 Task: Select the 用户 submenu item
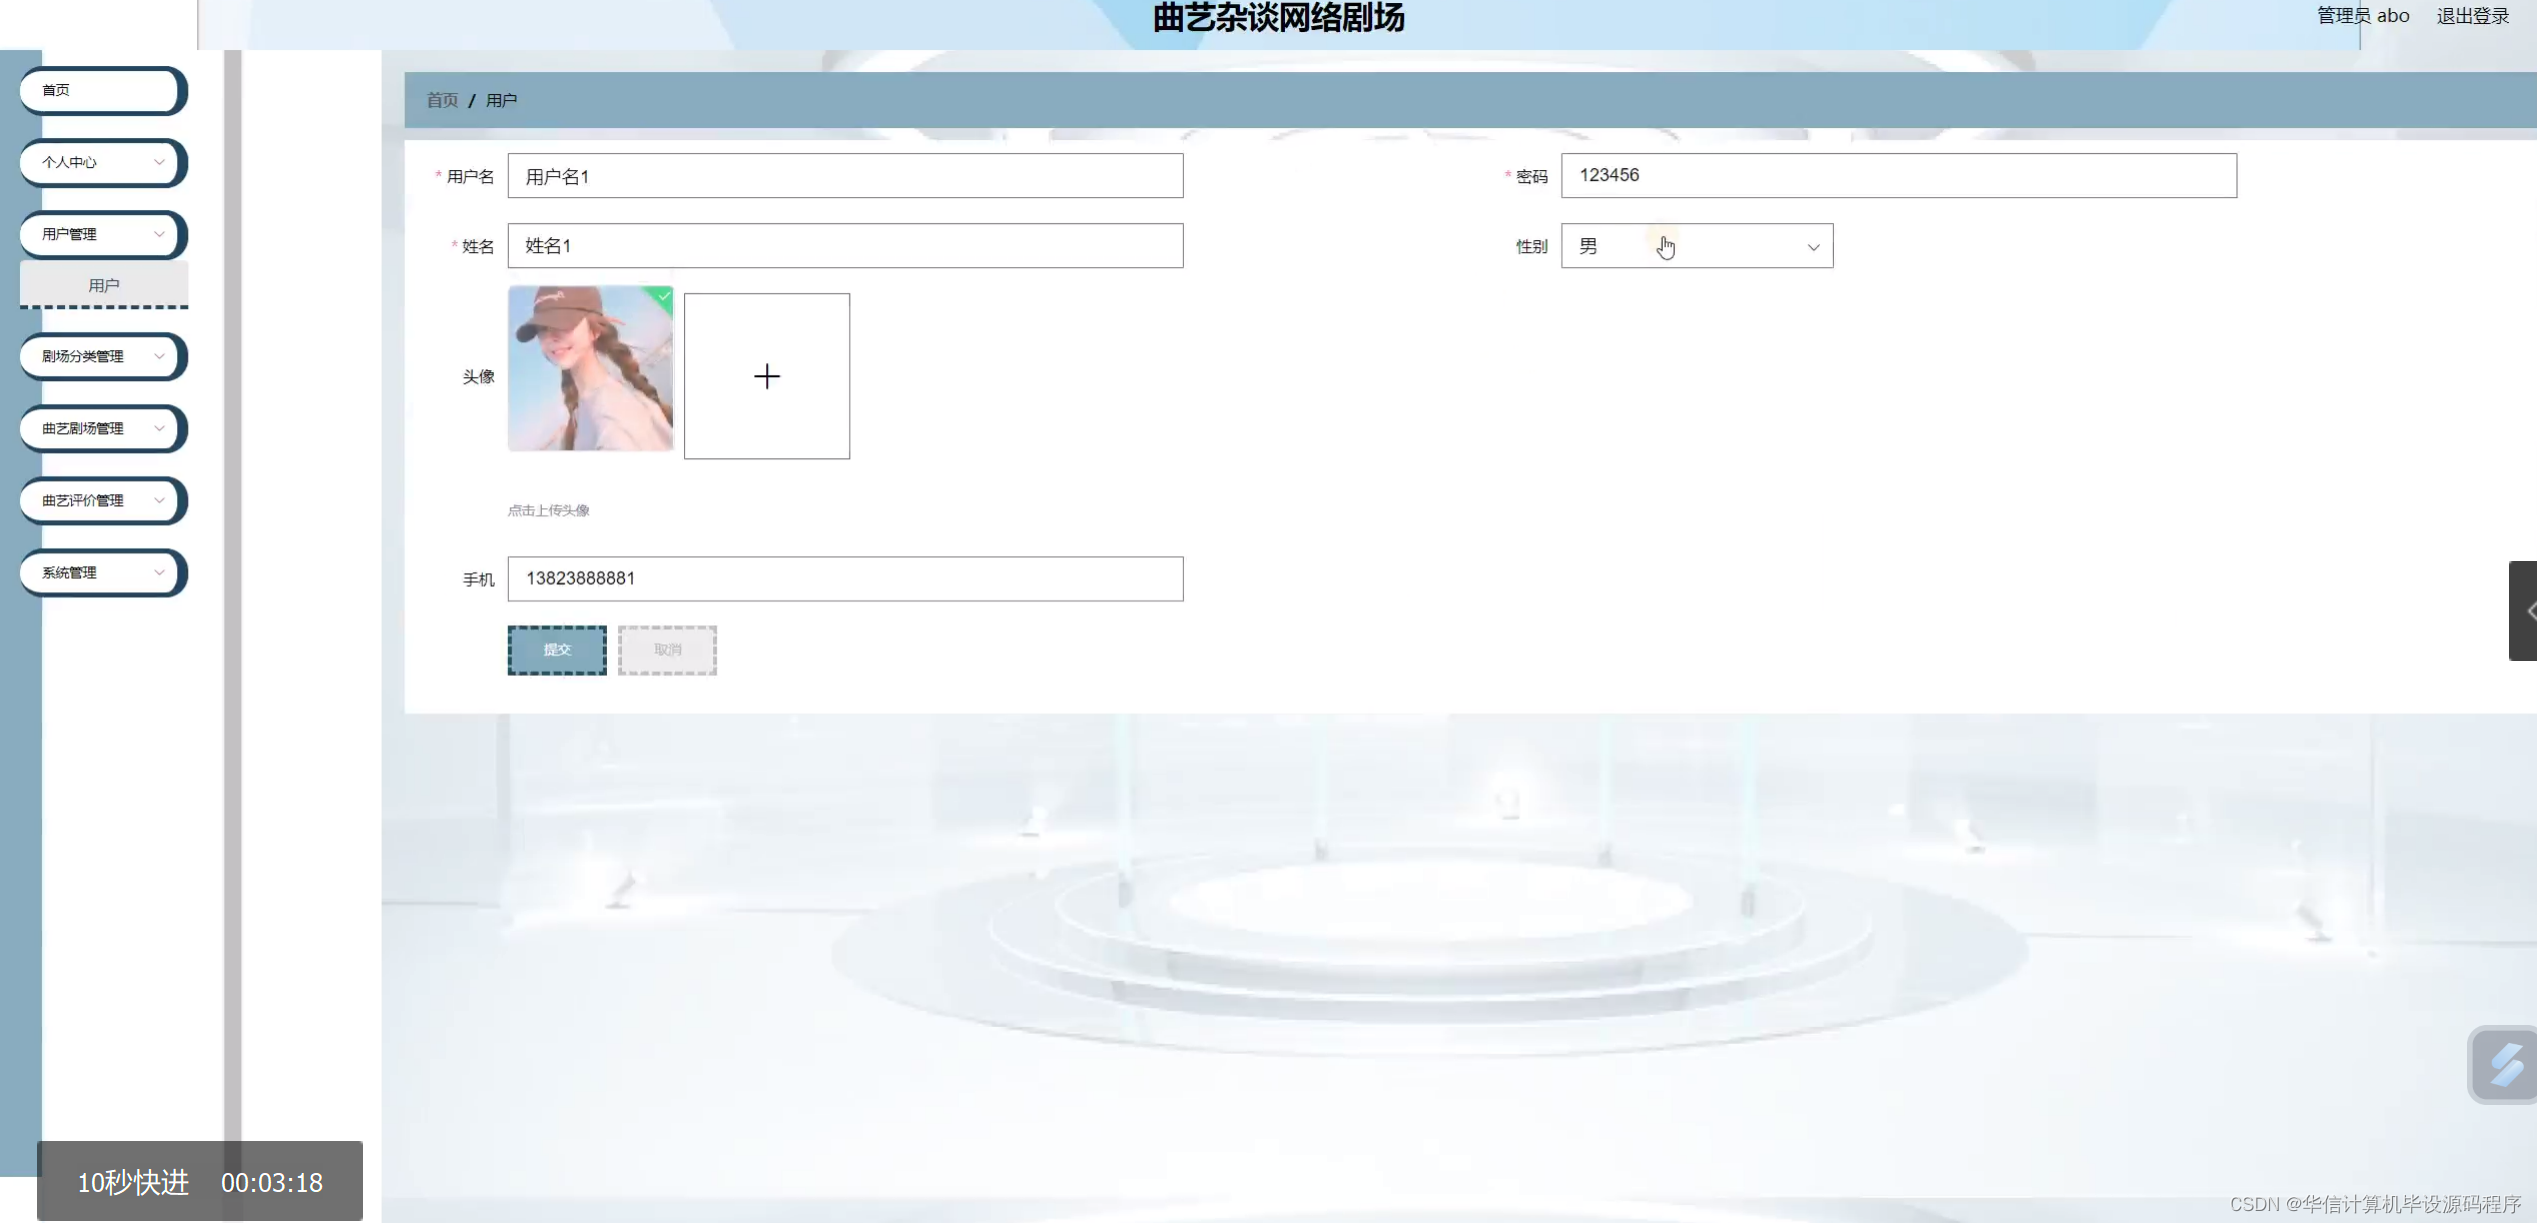pos(104,286)
